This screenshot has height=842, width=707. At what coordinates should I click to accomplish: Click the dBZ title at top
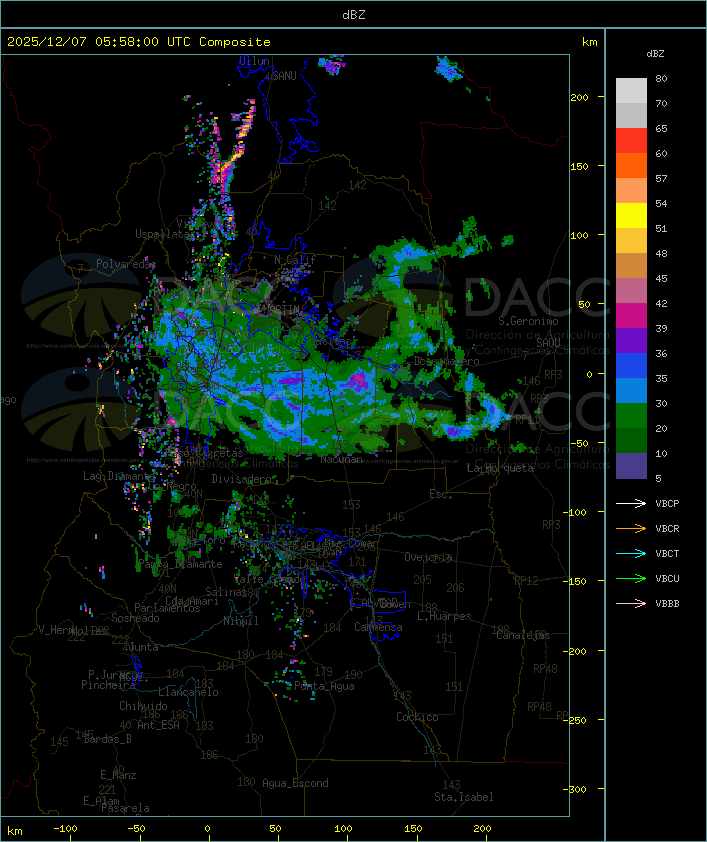pyautogui.click(x=354, y=15)
